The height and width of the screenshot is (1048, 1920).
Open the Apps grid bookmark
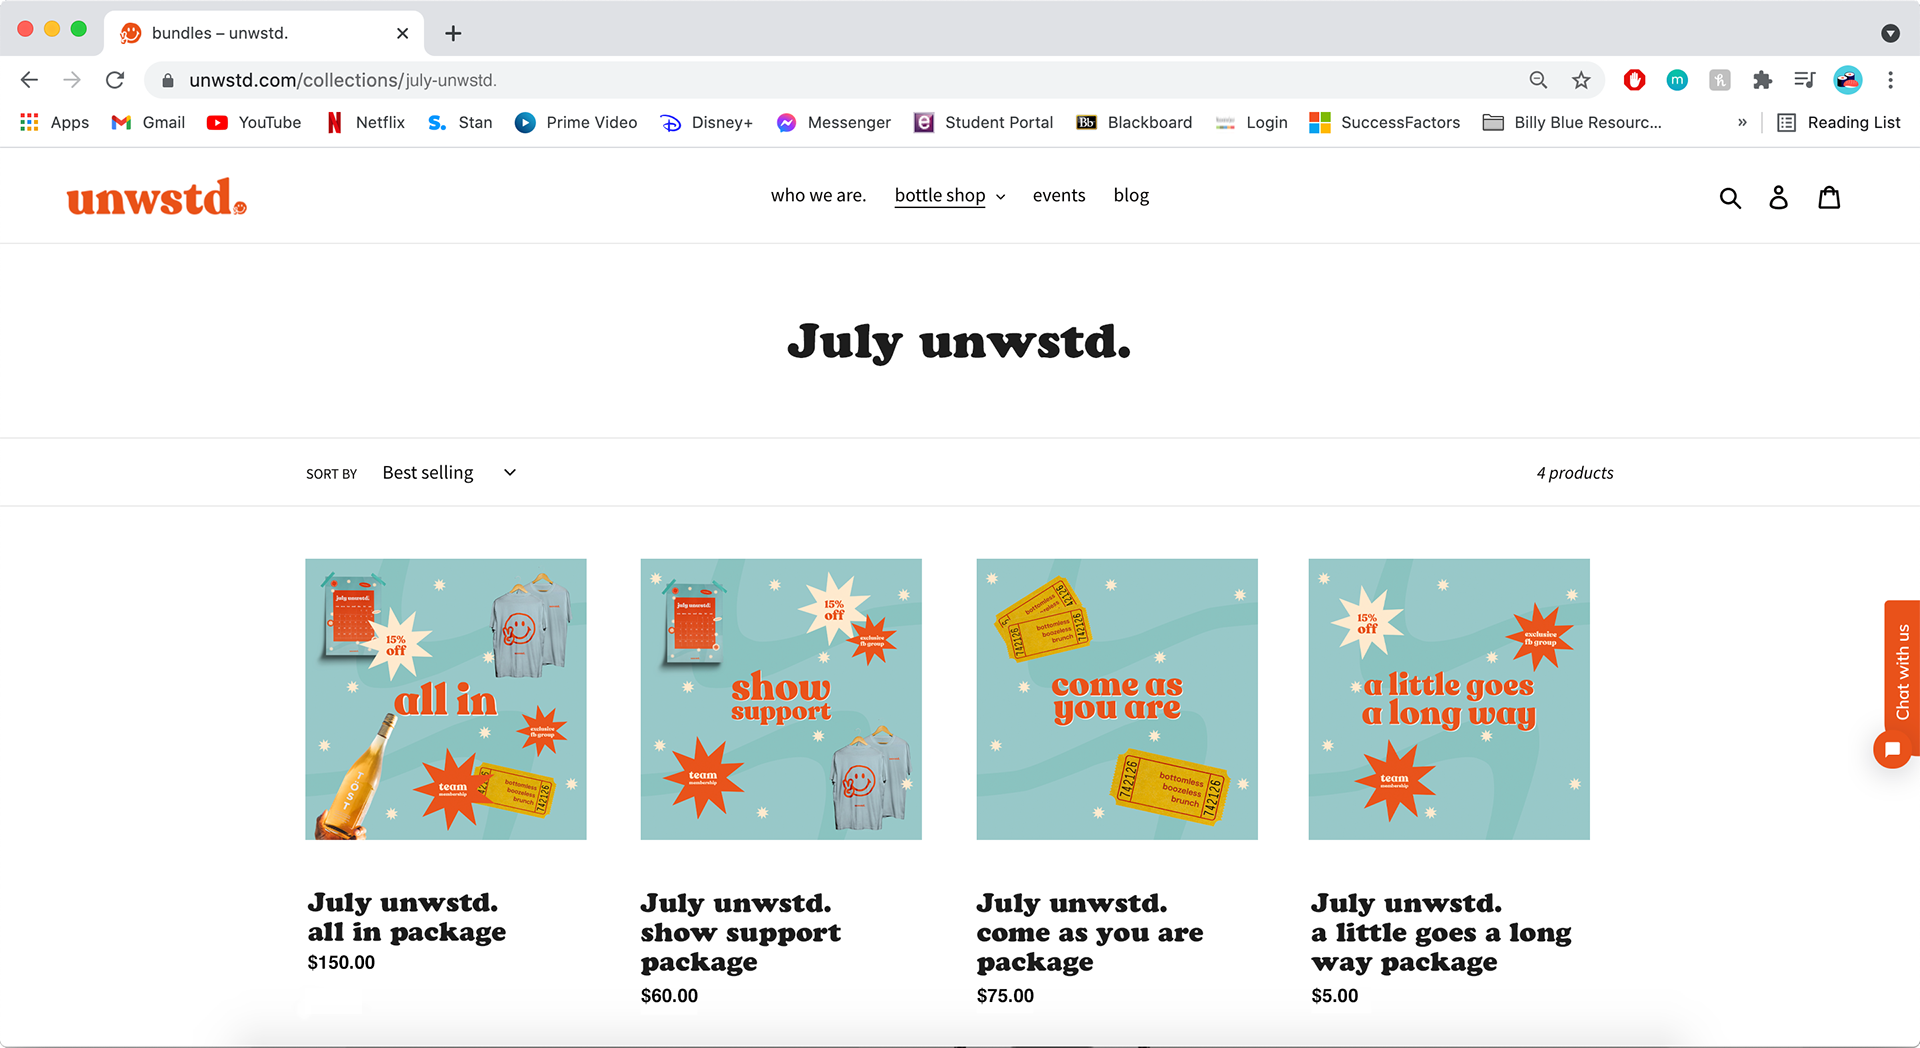click(x=55, y=122)
